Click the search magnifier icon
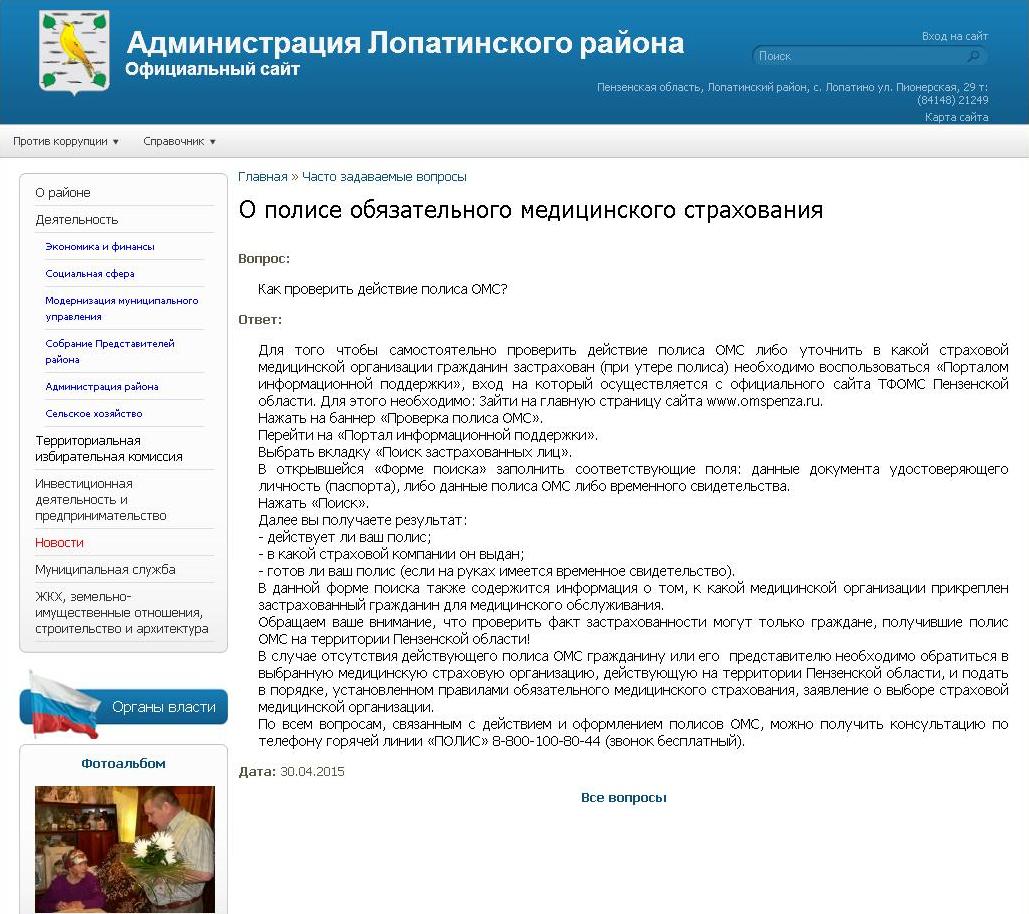Screen dimensions: 1029x914 [x=974, y=56]
